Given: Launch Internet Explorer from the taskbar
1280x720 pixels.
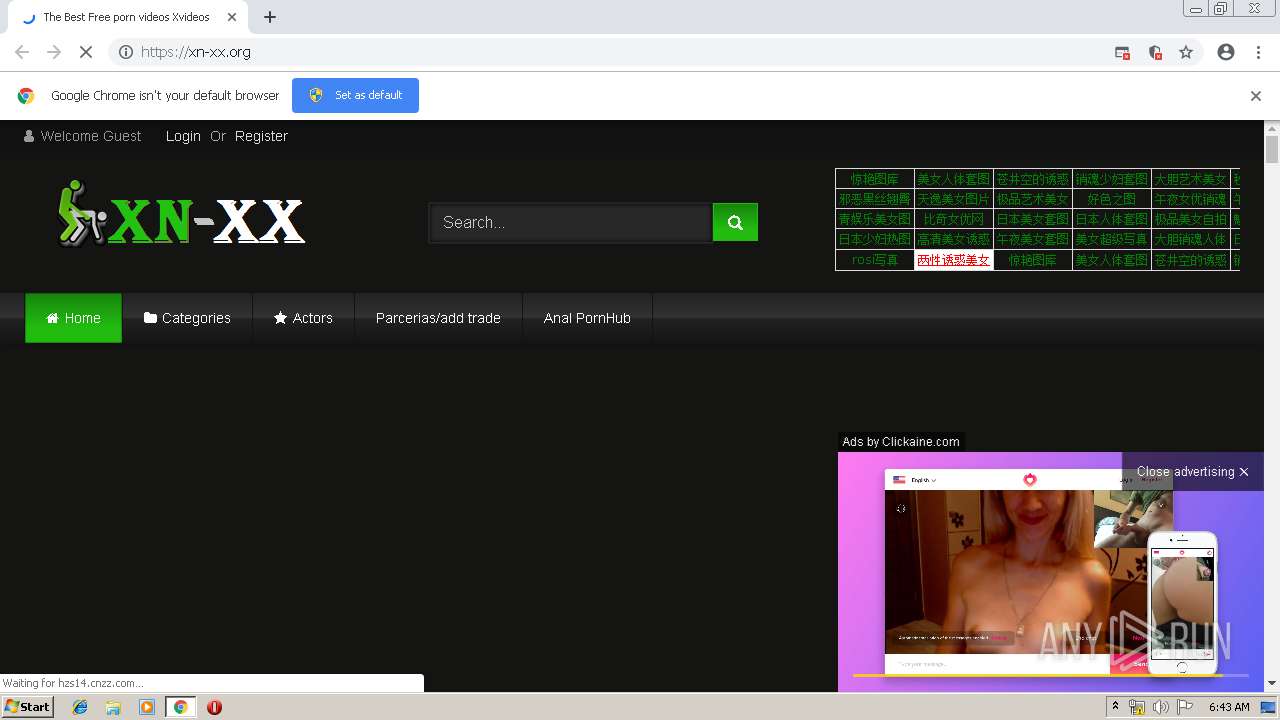Looking at the screenshot, I should [80, 707].
